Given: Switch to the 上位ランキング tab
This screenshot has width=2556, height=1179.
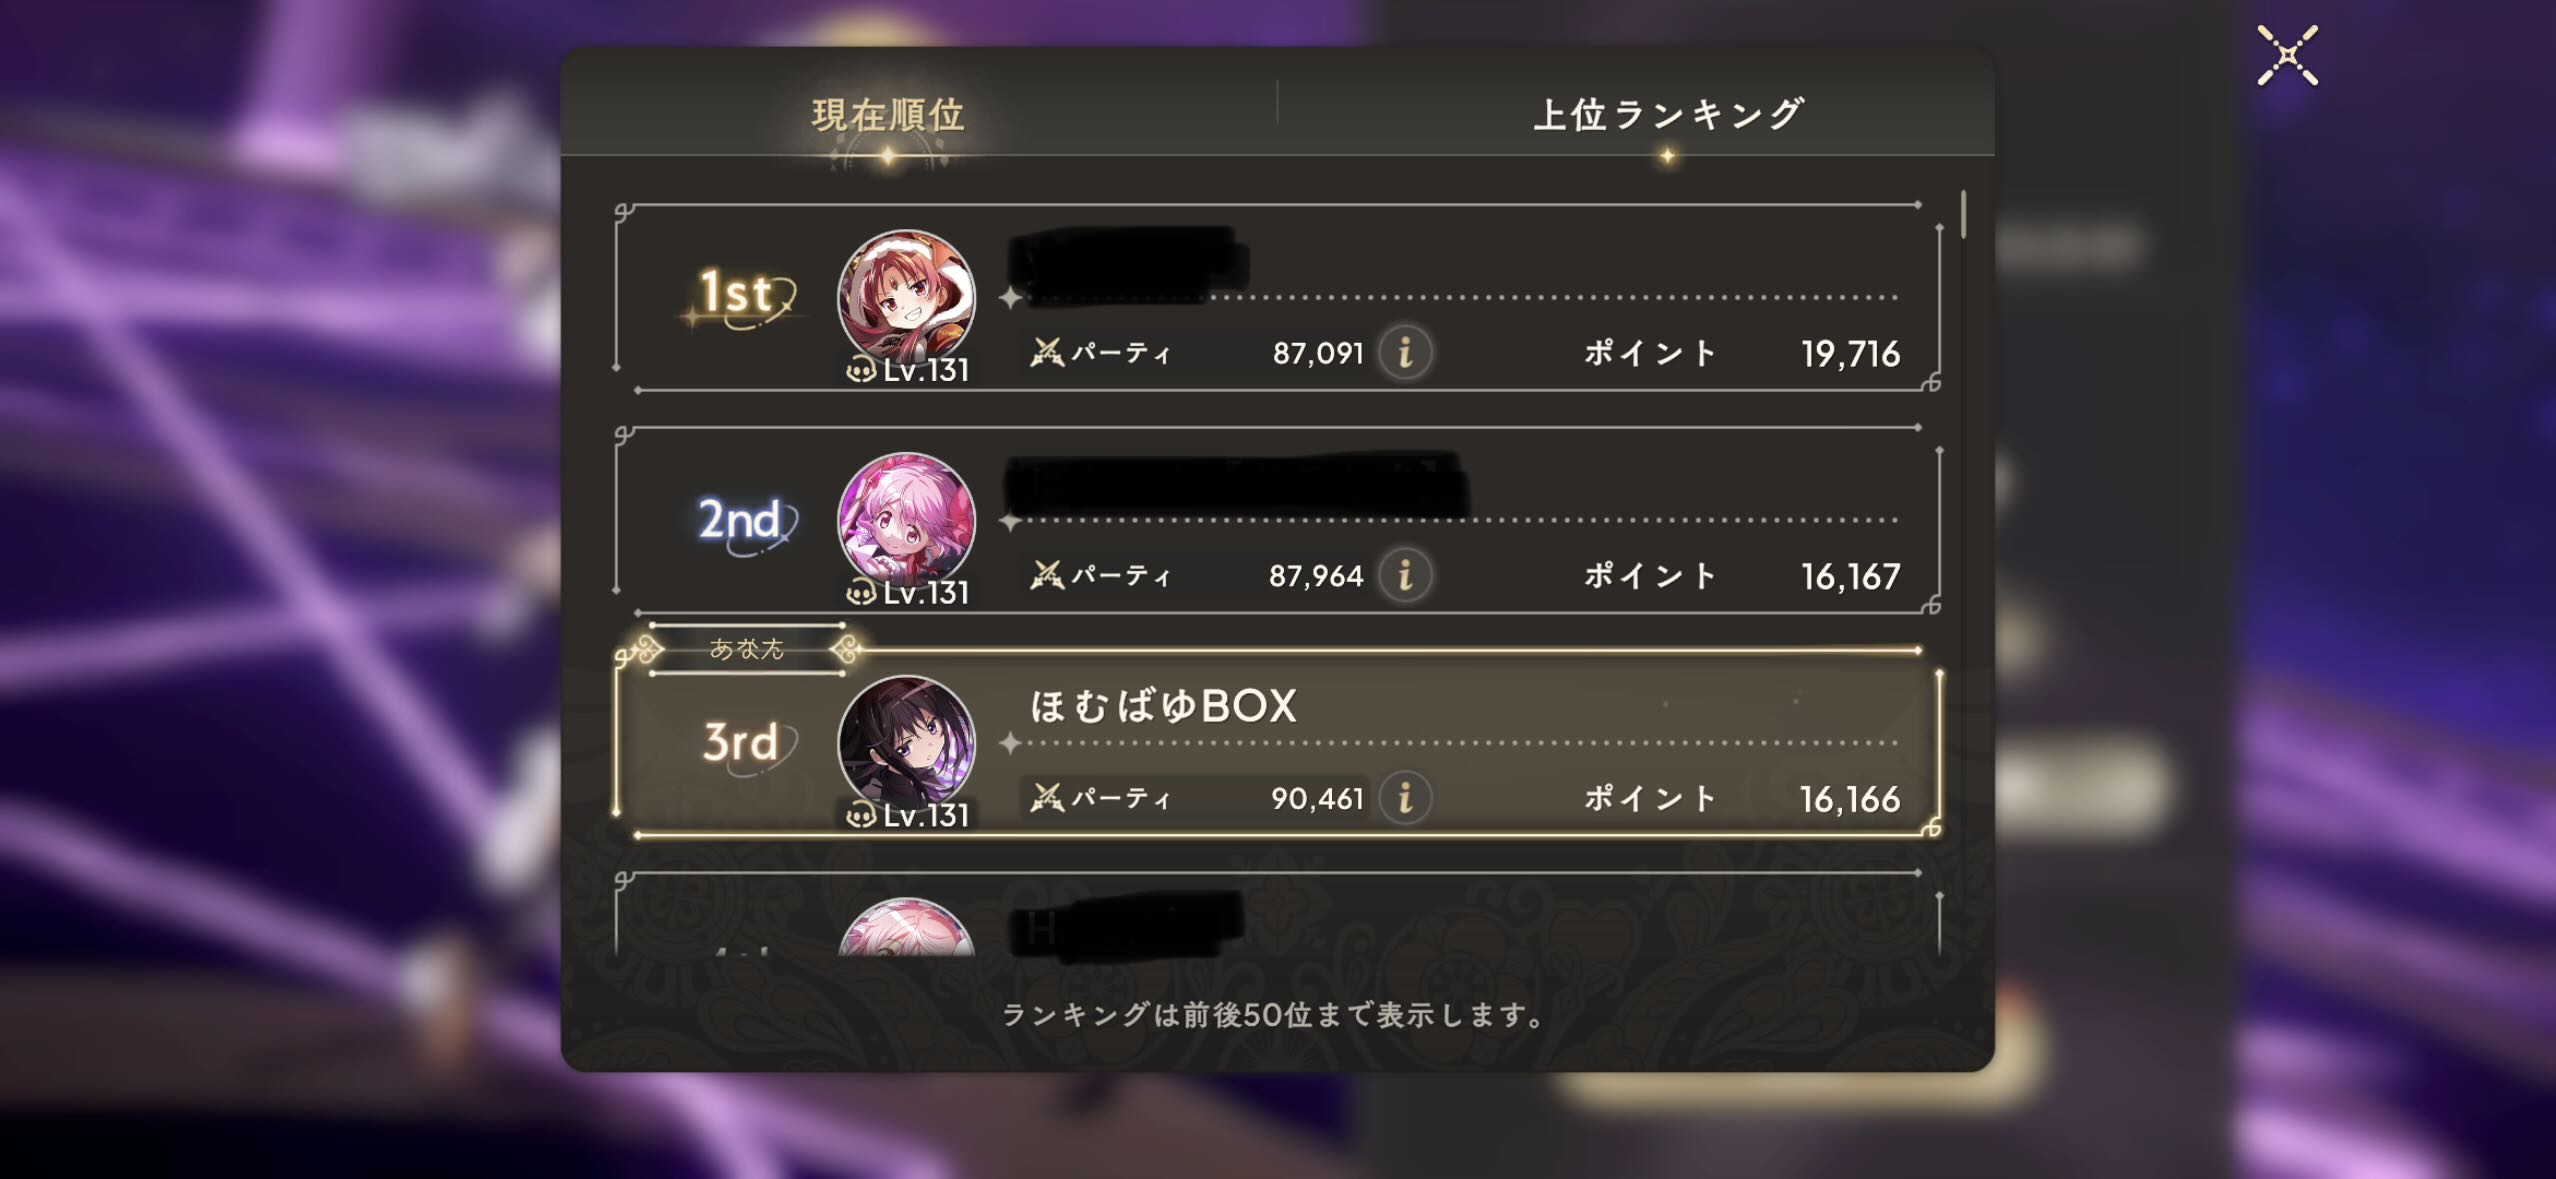Looking at the screenshot, I should point(1668,115).
